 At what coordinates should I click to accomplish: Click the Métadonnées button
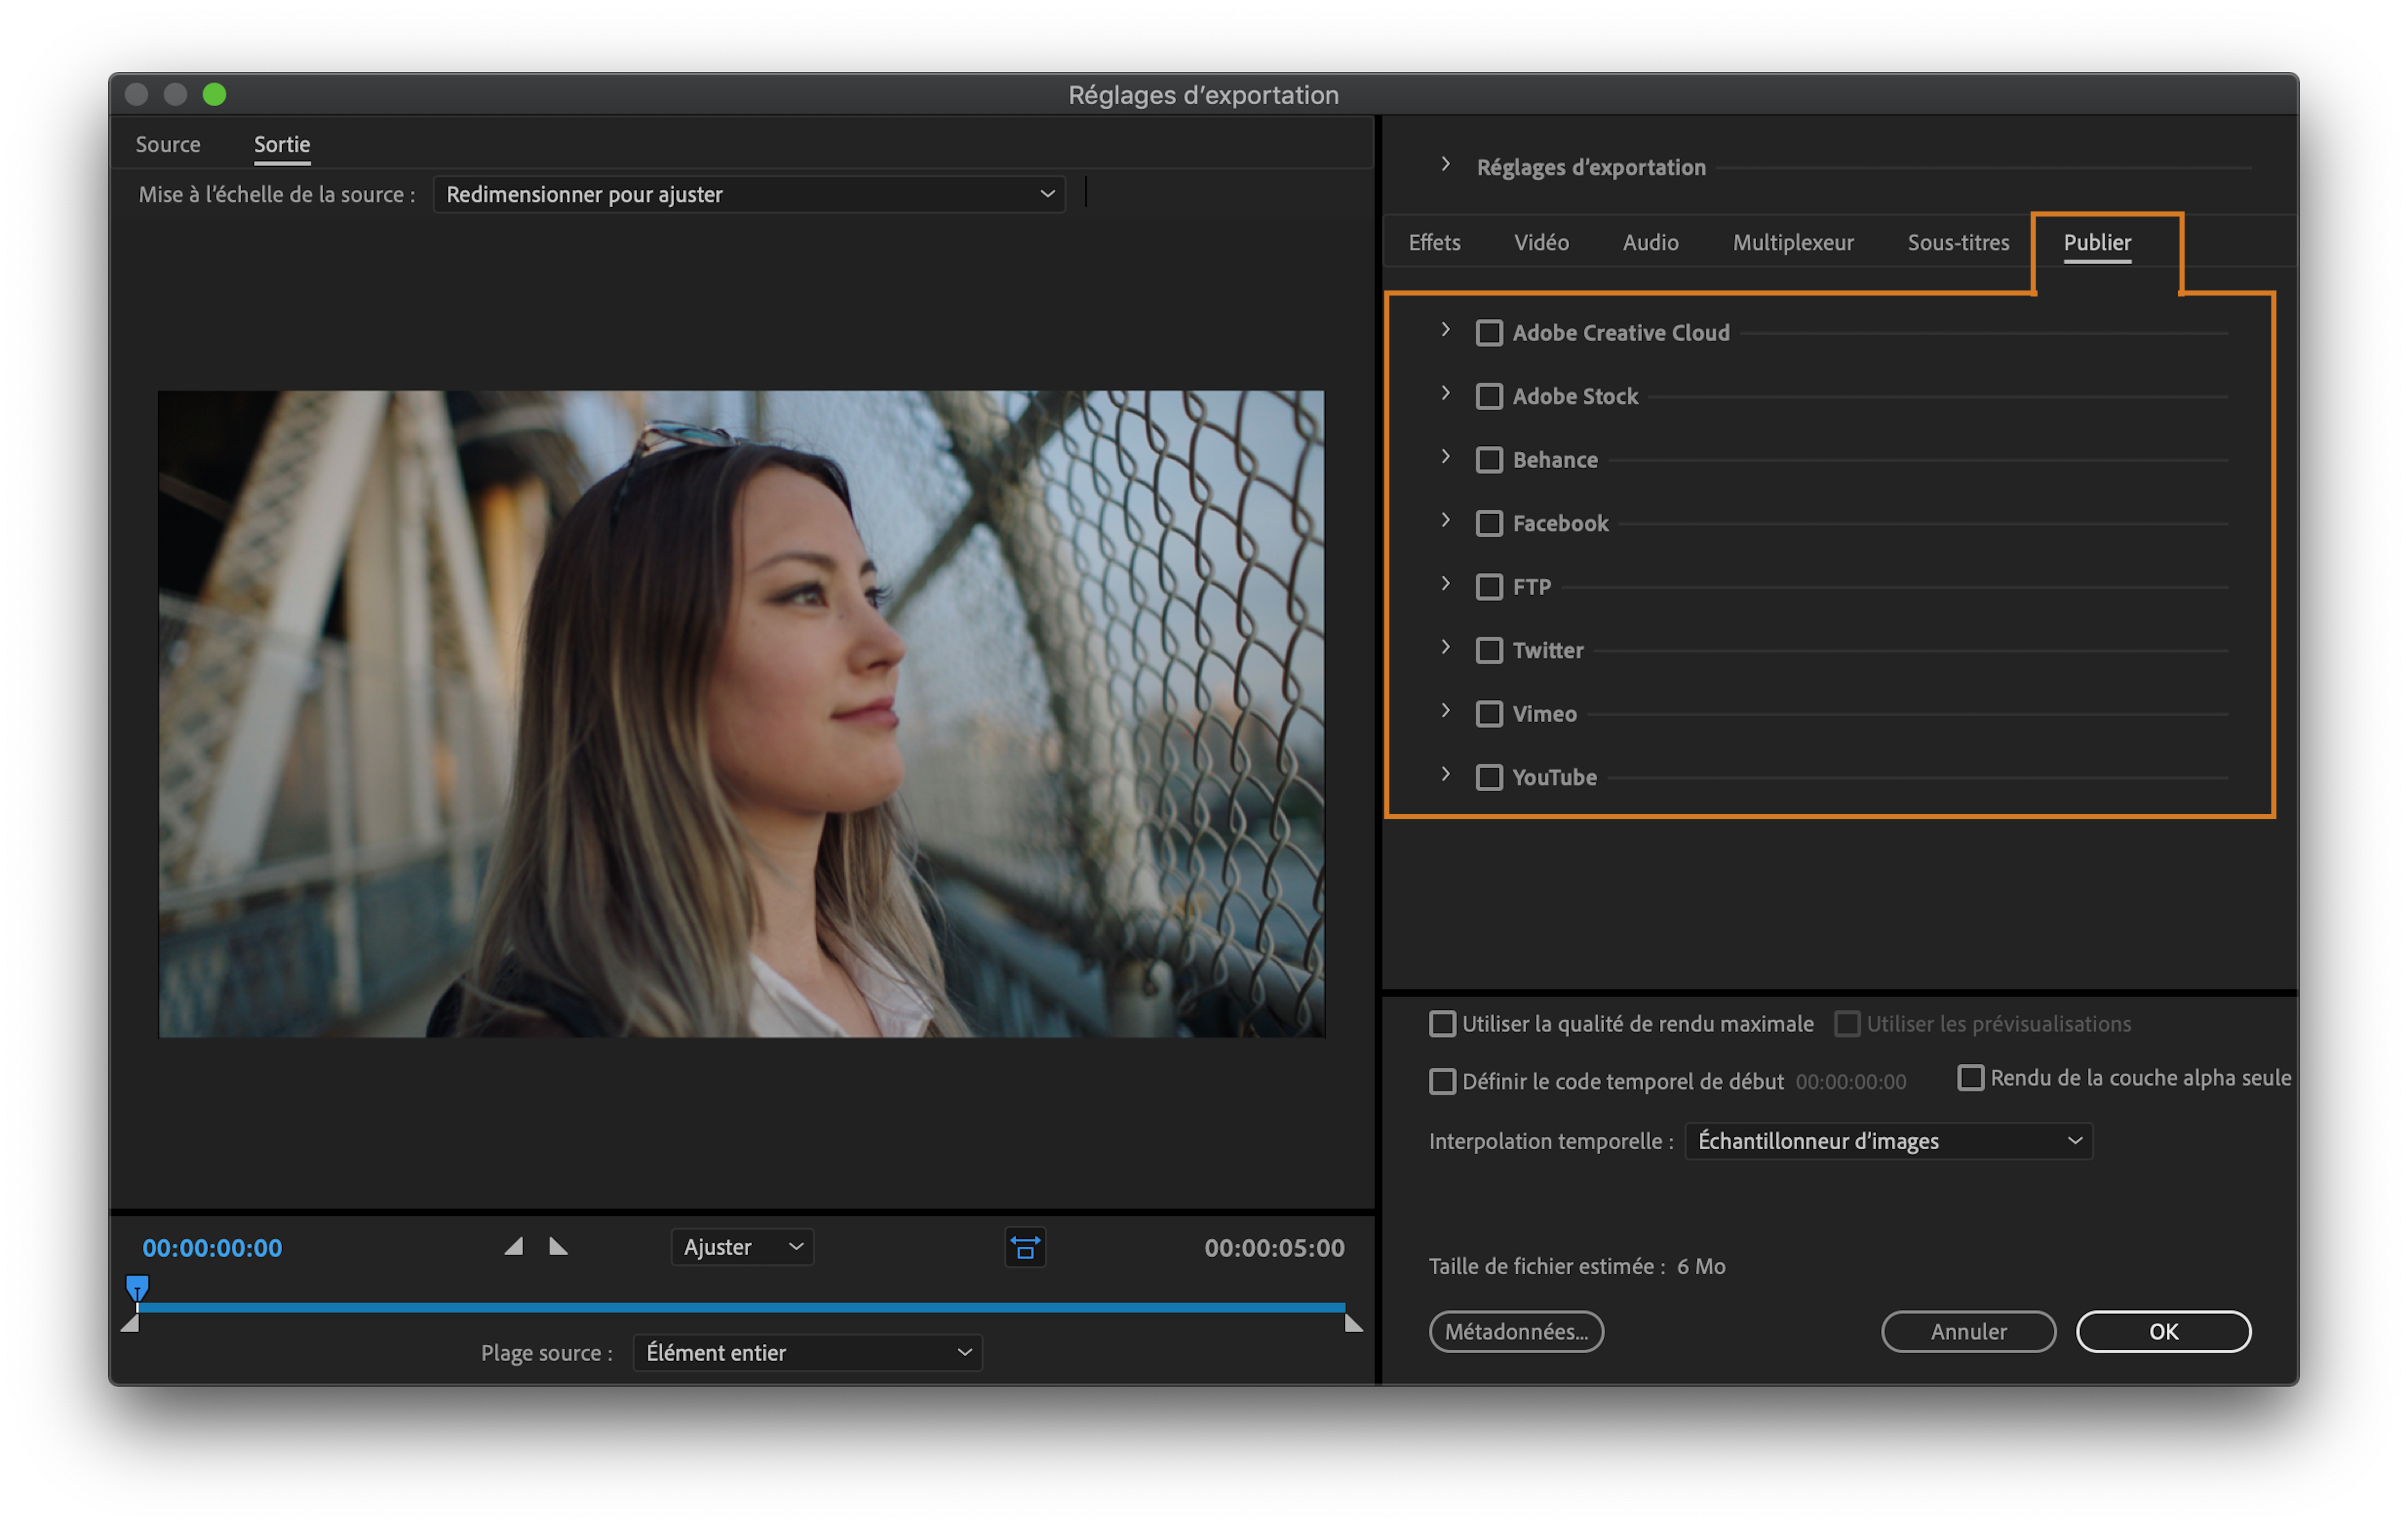coord(1516,1331)
